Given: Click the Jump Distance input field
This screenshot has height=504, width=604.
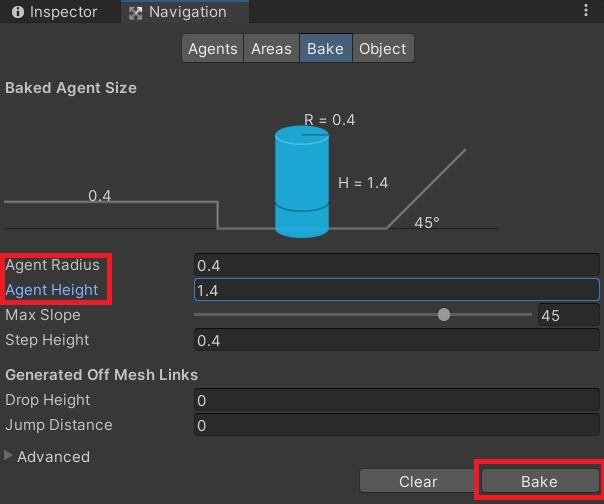Looking at the screenshot, I should point(396,425).
